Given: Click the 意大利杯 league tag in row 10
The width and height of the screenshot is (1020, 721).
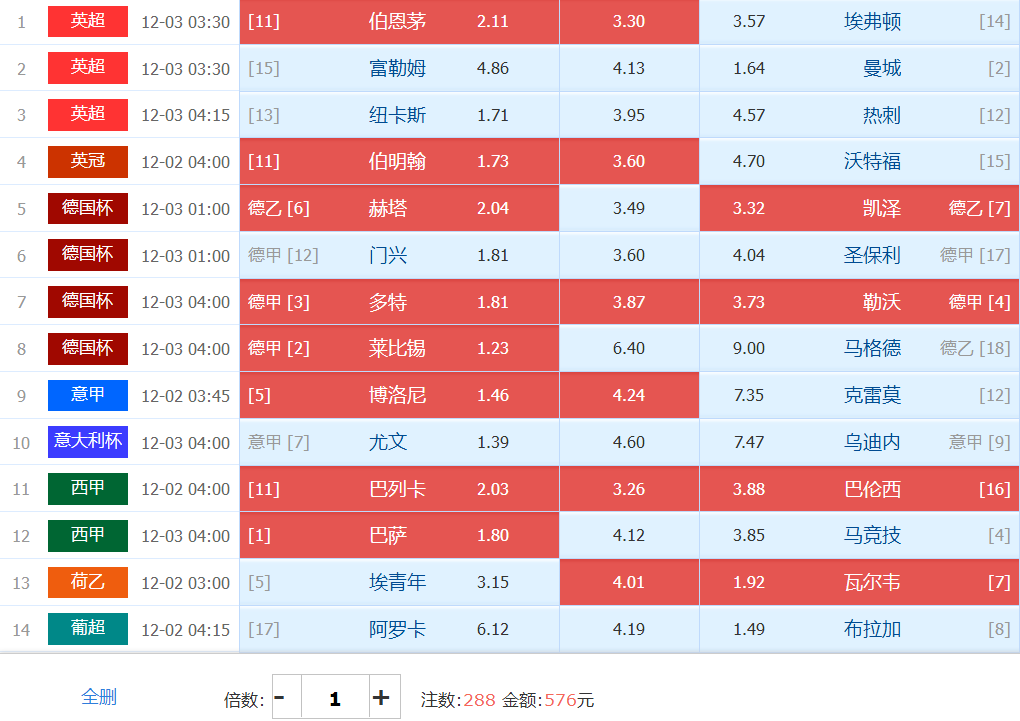Looking at the screenshot, I should (88, 441).
